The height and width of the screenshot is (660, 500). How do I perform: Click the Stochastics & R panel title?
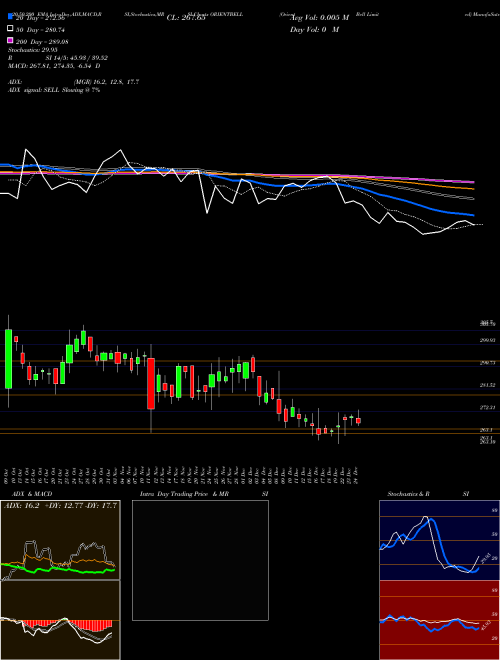pos(408,494)
